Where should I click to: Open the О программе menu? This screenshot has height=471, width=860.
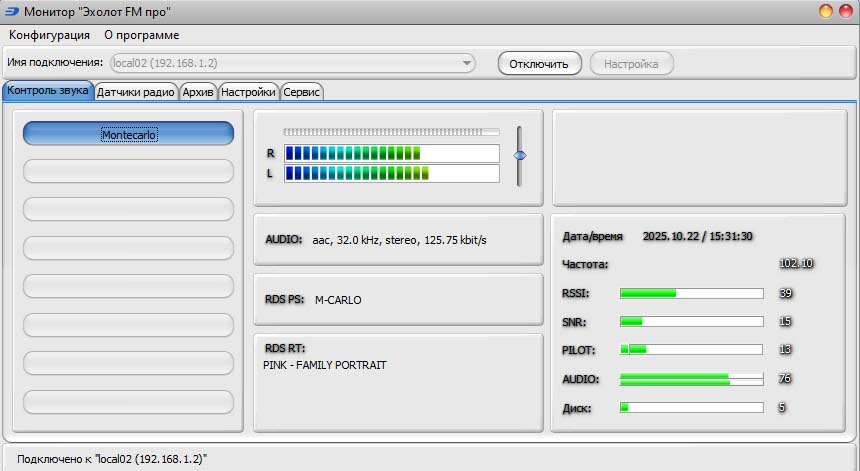point(142,35)
